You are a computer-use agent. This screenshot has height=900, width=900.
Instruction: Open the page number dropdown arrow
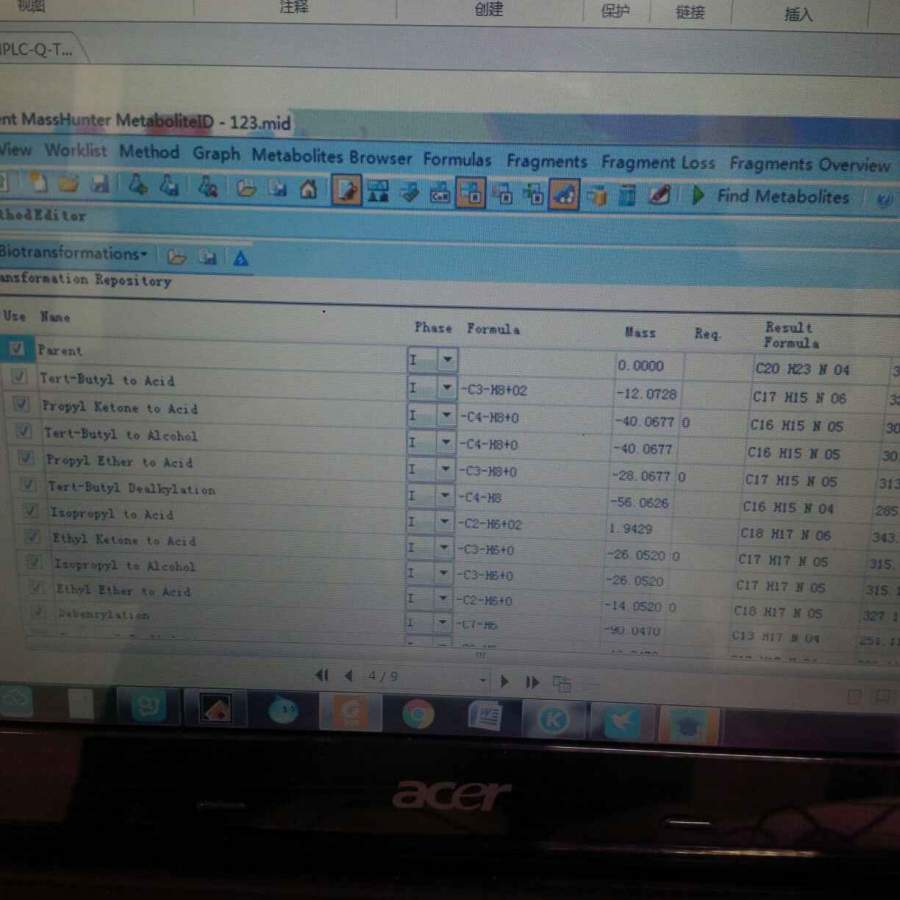(483, 680)
